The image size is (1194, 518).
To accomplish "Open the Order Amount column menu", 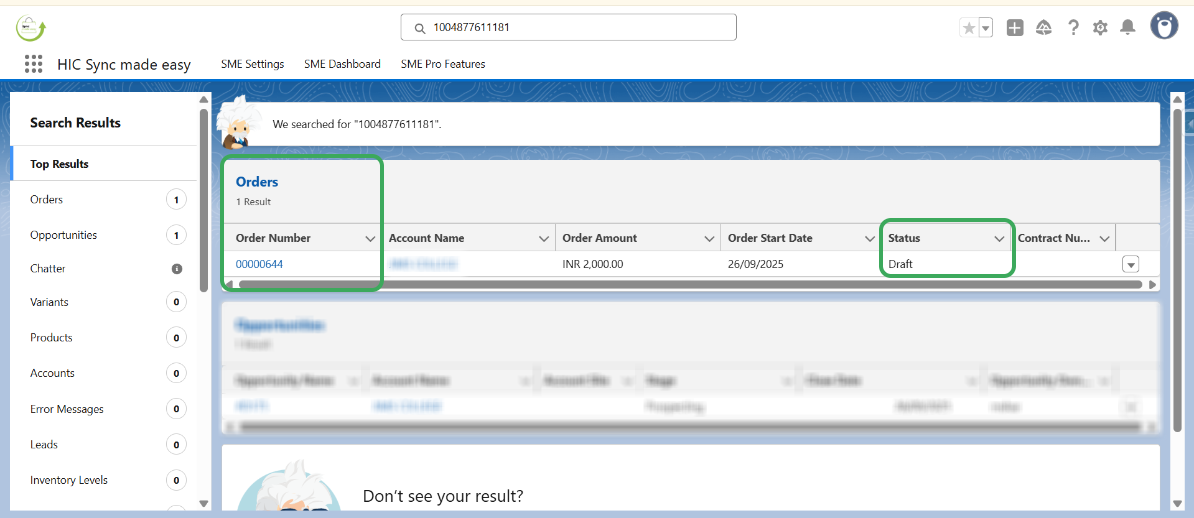I will coord(708,238).
